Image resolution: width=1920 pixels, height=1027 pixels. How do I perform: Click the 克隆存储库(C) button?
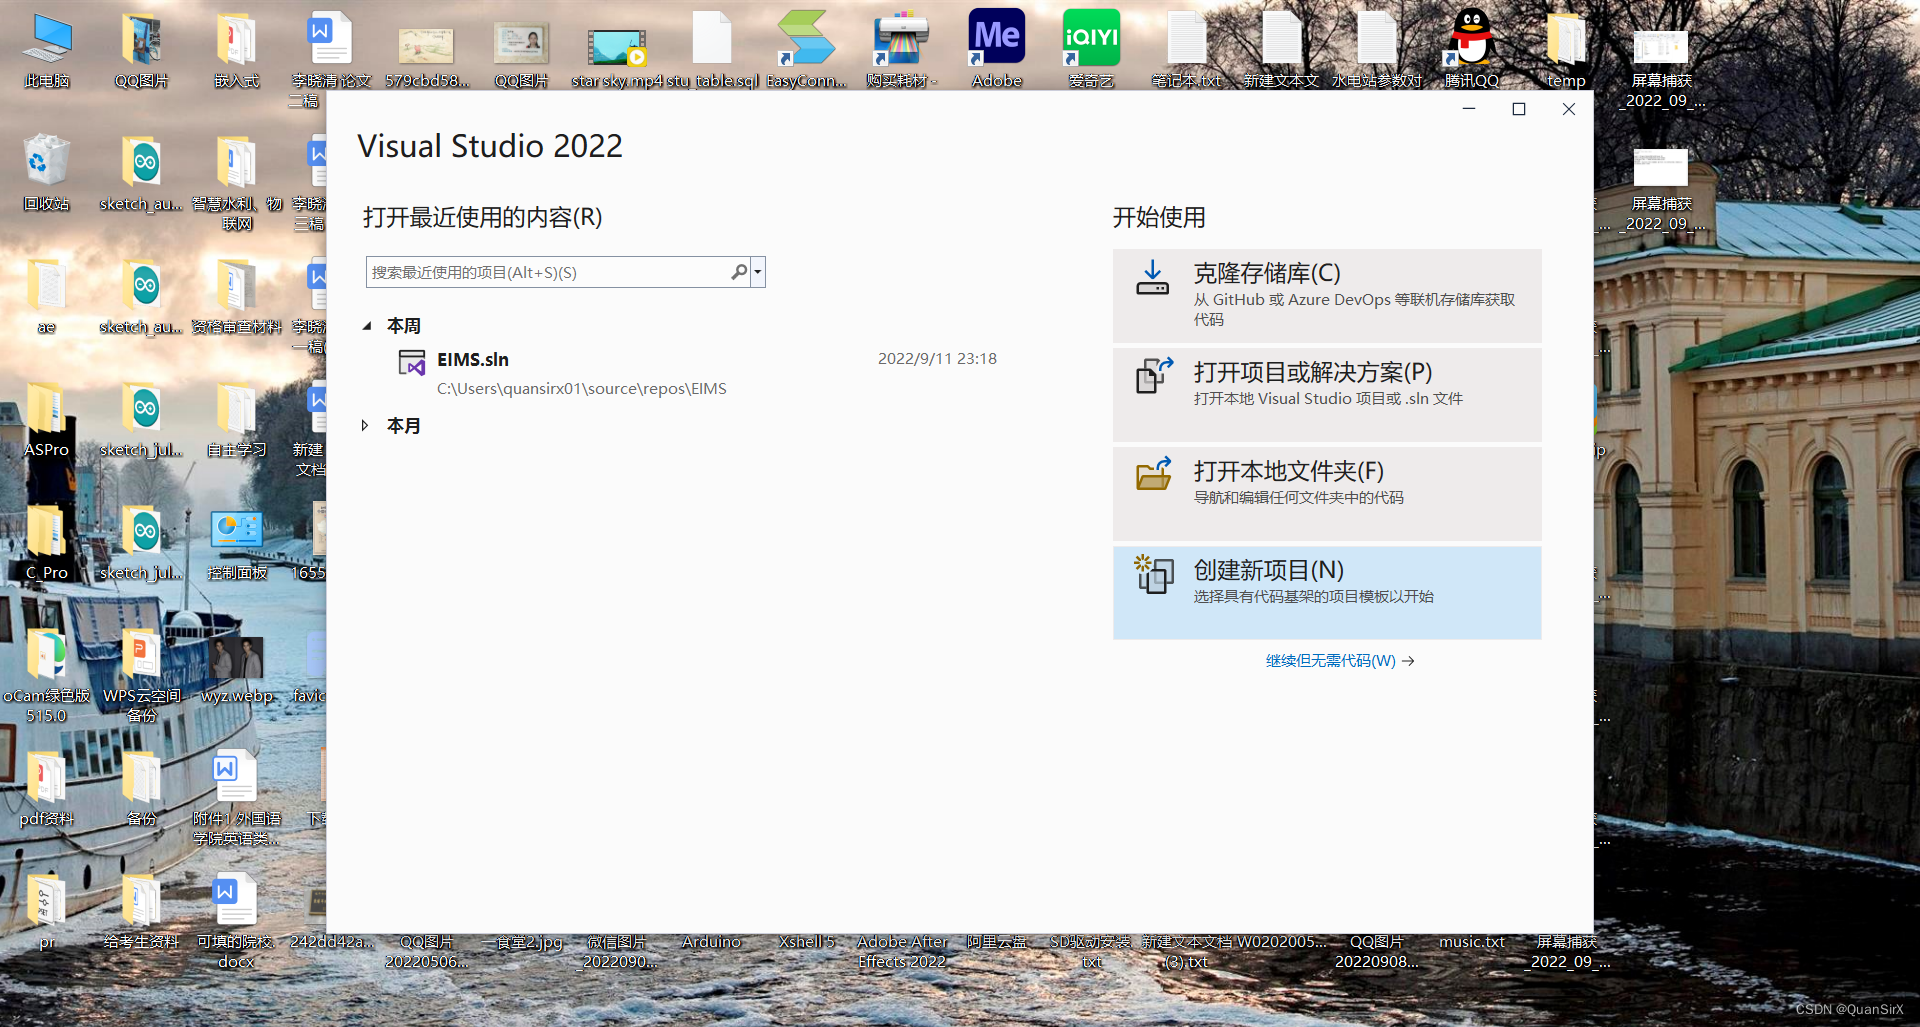(1327, 295)
